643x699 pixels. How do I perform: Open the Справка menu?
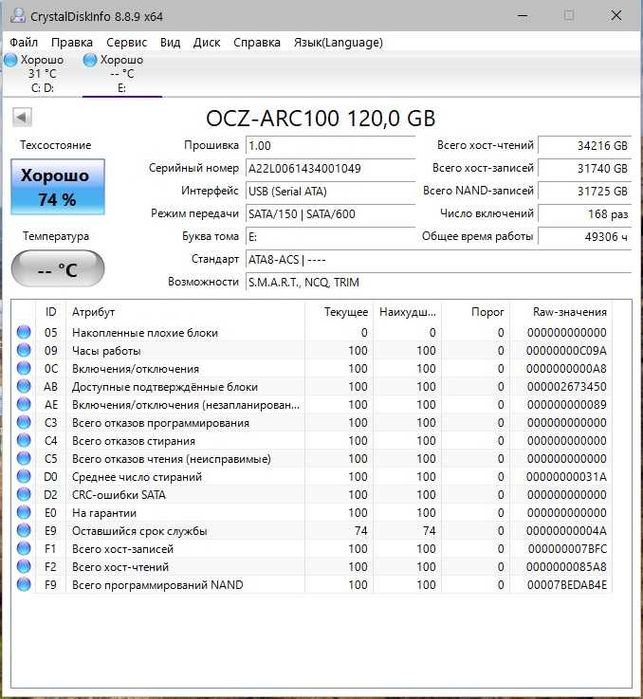tap(257, 42)
